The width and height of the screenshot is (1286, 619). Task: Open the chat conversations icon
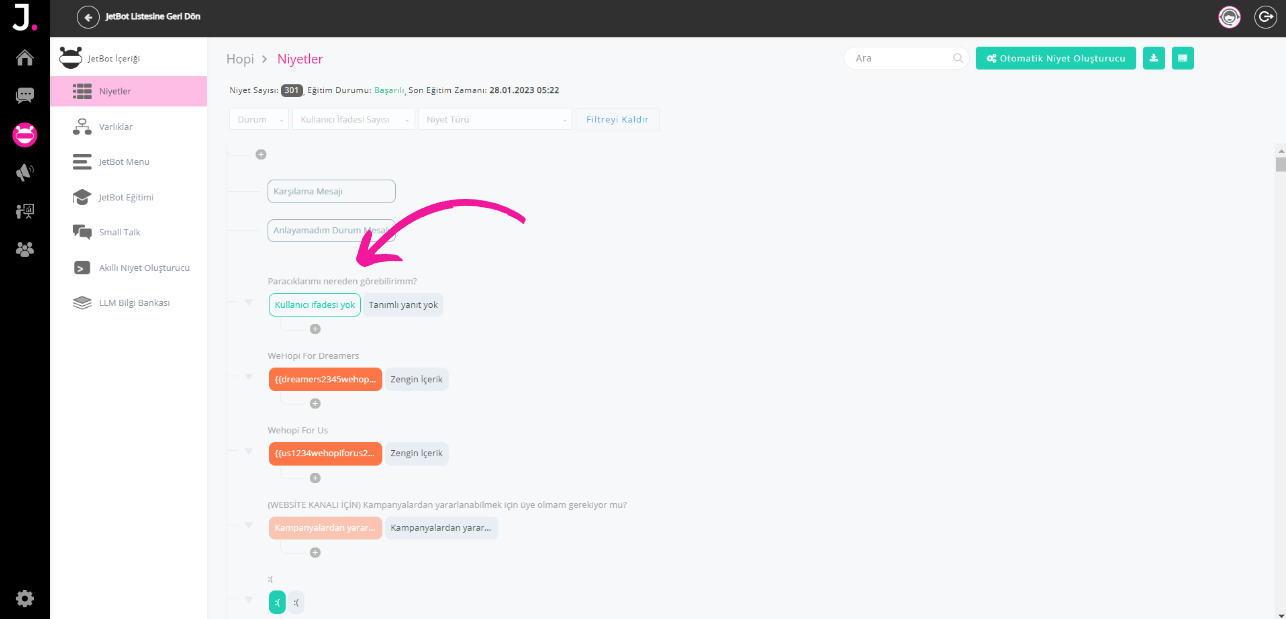[x=25, y=96]
